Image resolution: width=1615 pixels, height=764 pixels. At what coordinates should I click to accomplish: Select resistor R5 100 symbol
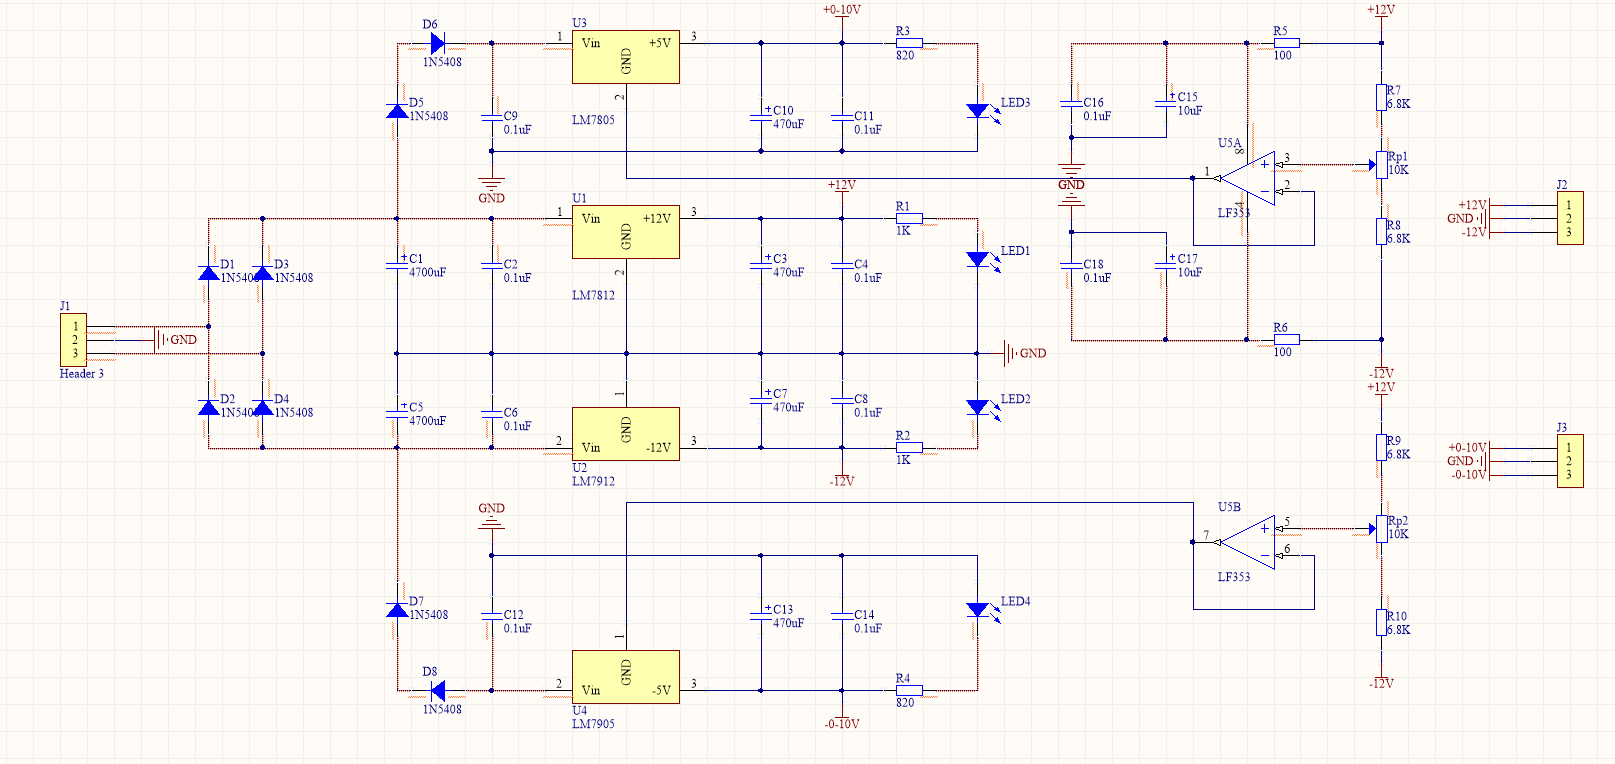coord(1286,43)
